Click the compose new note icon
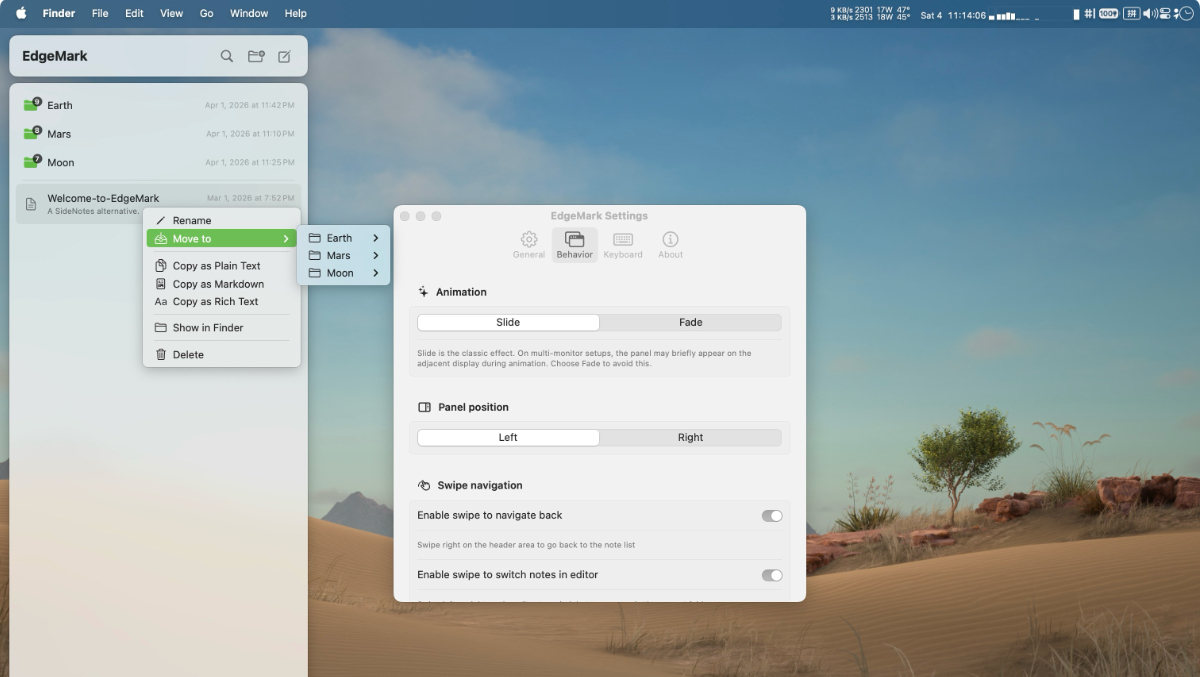 [x=285, y=56]
